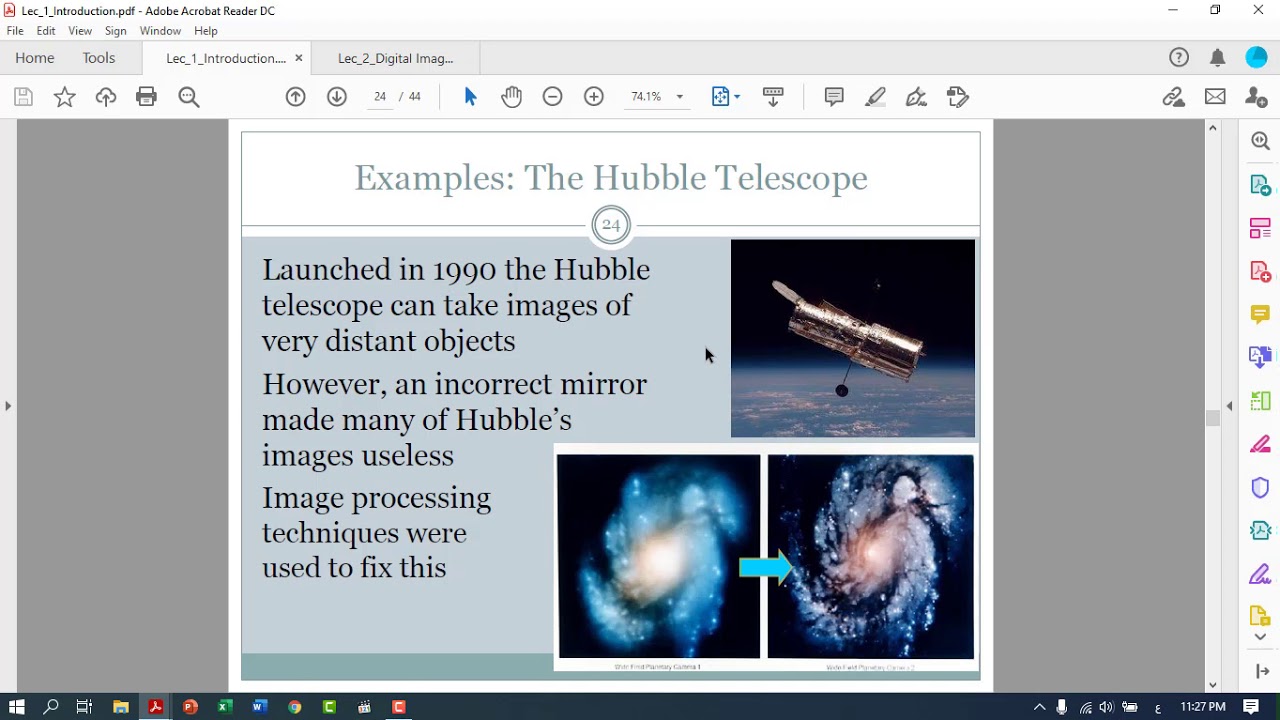Click the vertical scrollbar down arrow
This screenshot has height=720, width=1280.
(x=1213, y=685)
